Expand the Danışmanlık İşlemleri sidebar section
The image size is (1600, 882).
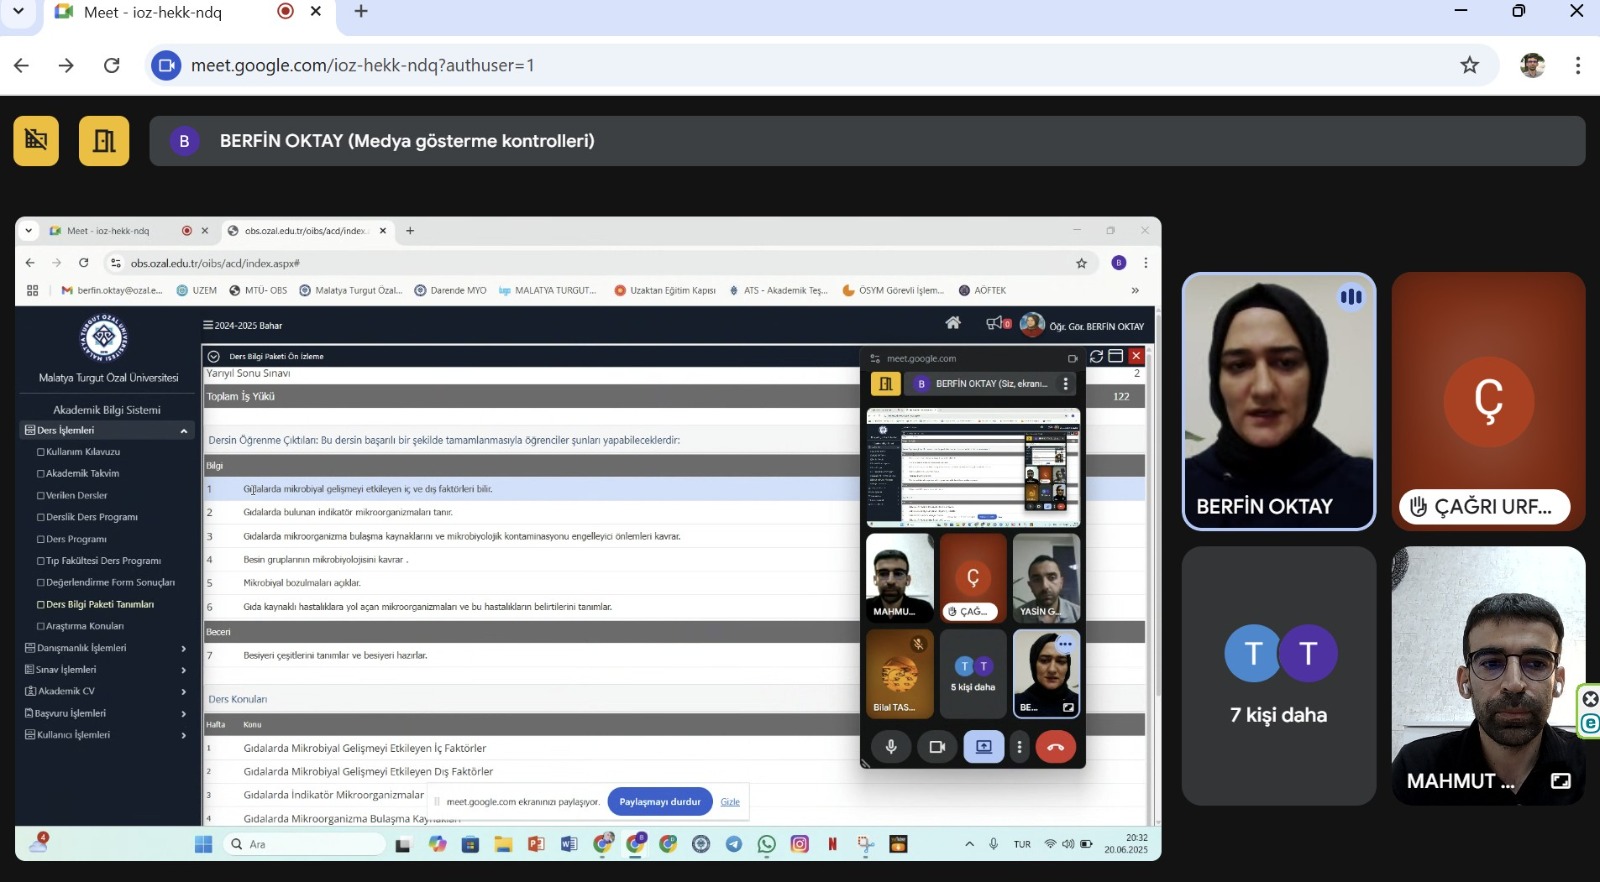click(184, 648)
